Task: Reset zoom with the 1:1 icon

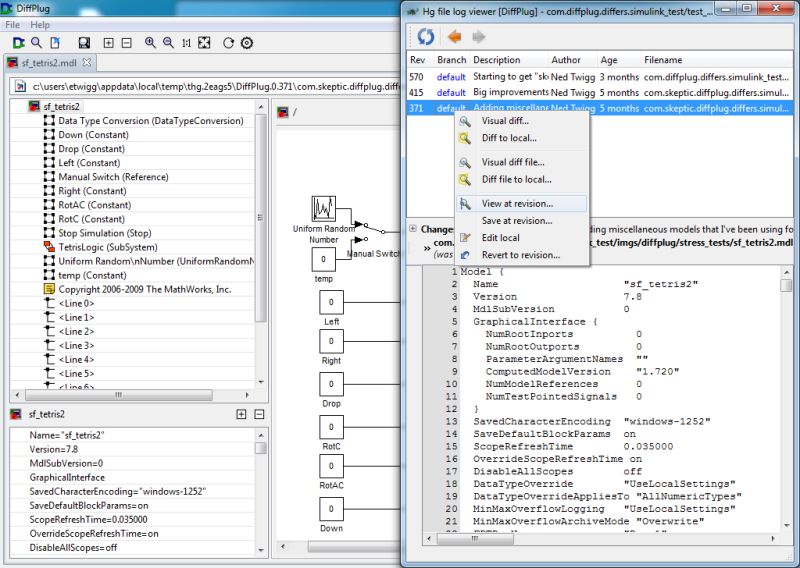Action: coord(186,43)
